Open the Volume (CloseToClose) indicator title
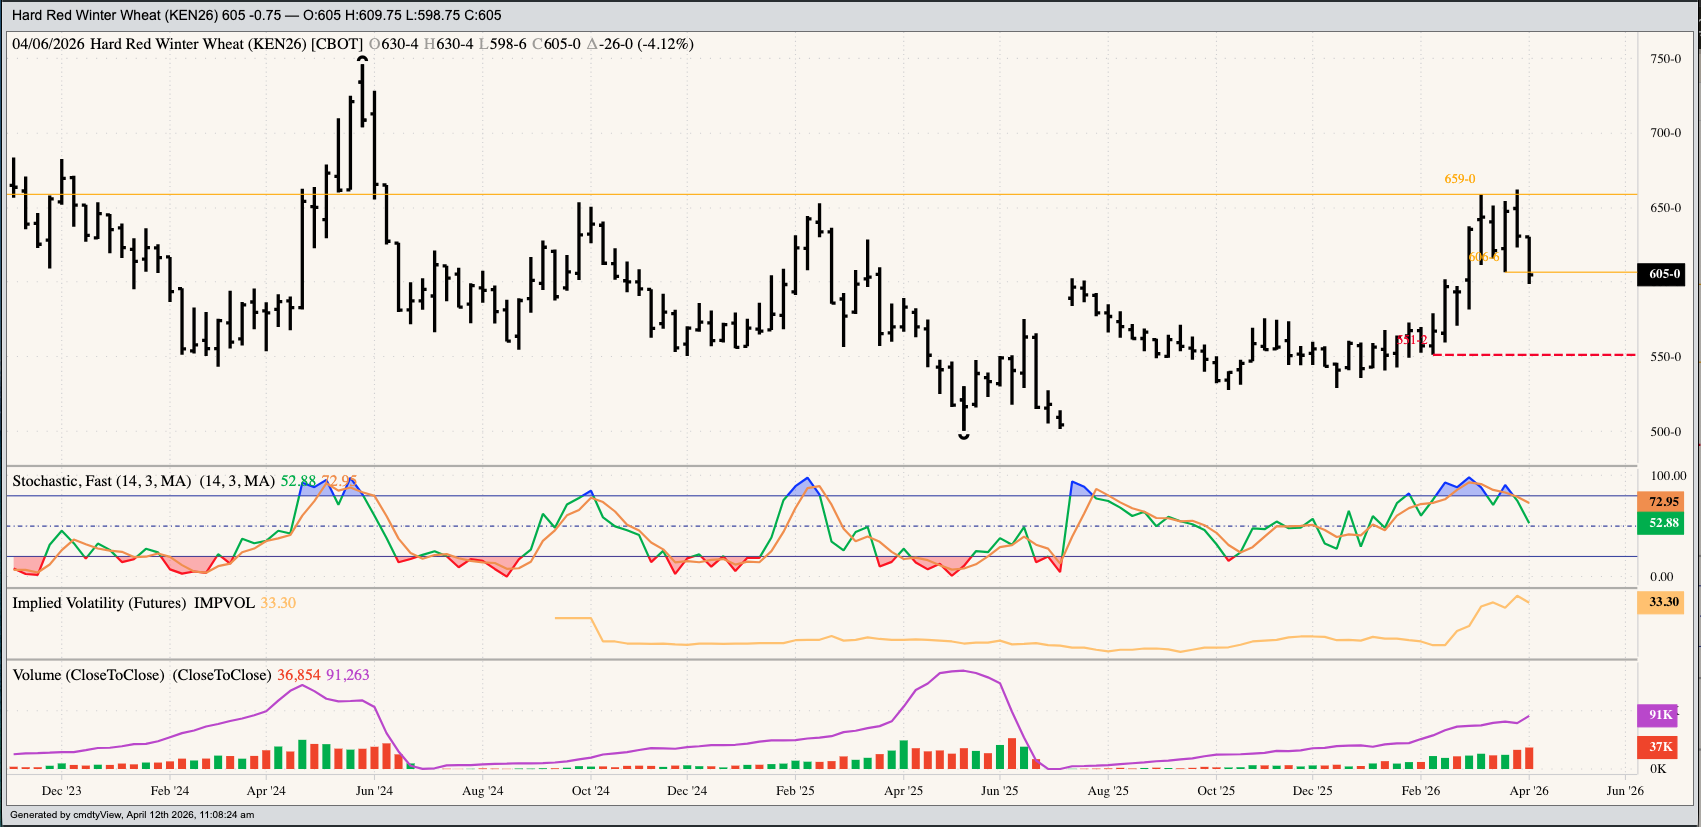1701x827 pixels. pyautogui.click(x=88, y=675)
